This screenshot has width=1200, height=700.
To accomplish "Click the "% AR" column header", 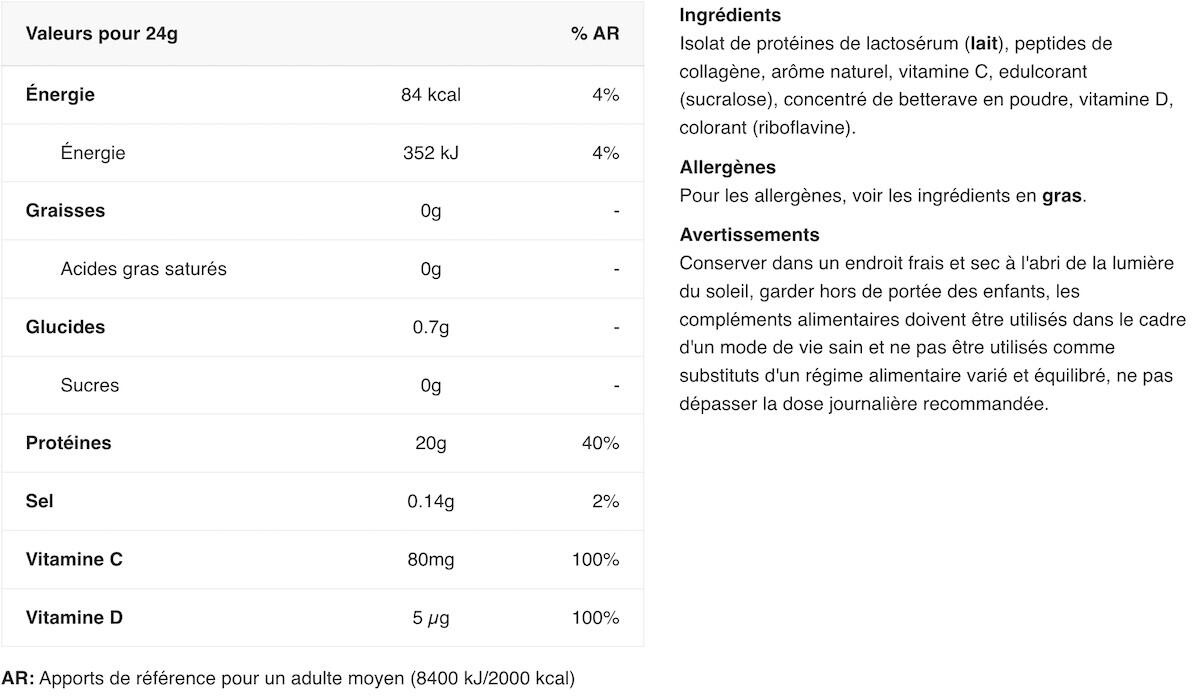I will click(595, 34).
